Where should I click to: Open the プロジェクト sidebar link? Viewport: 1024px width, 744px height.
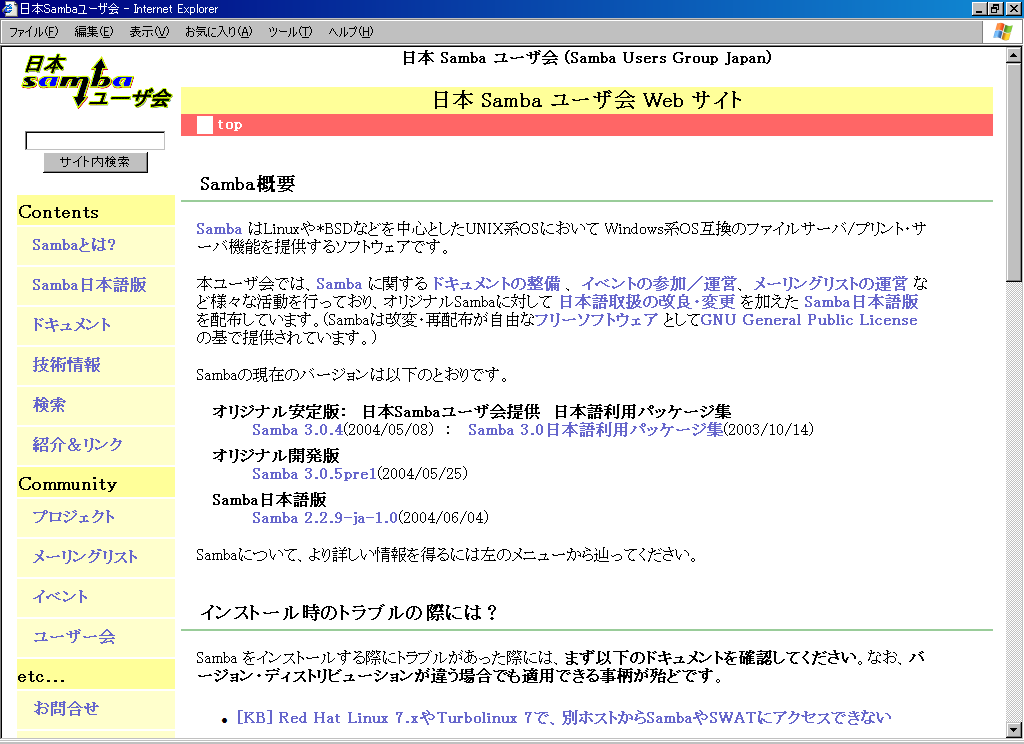(74, 517)
